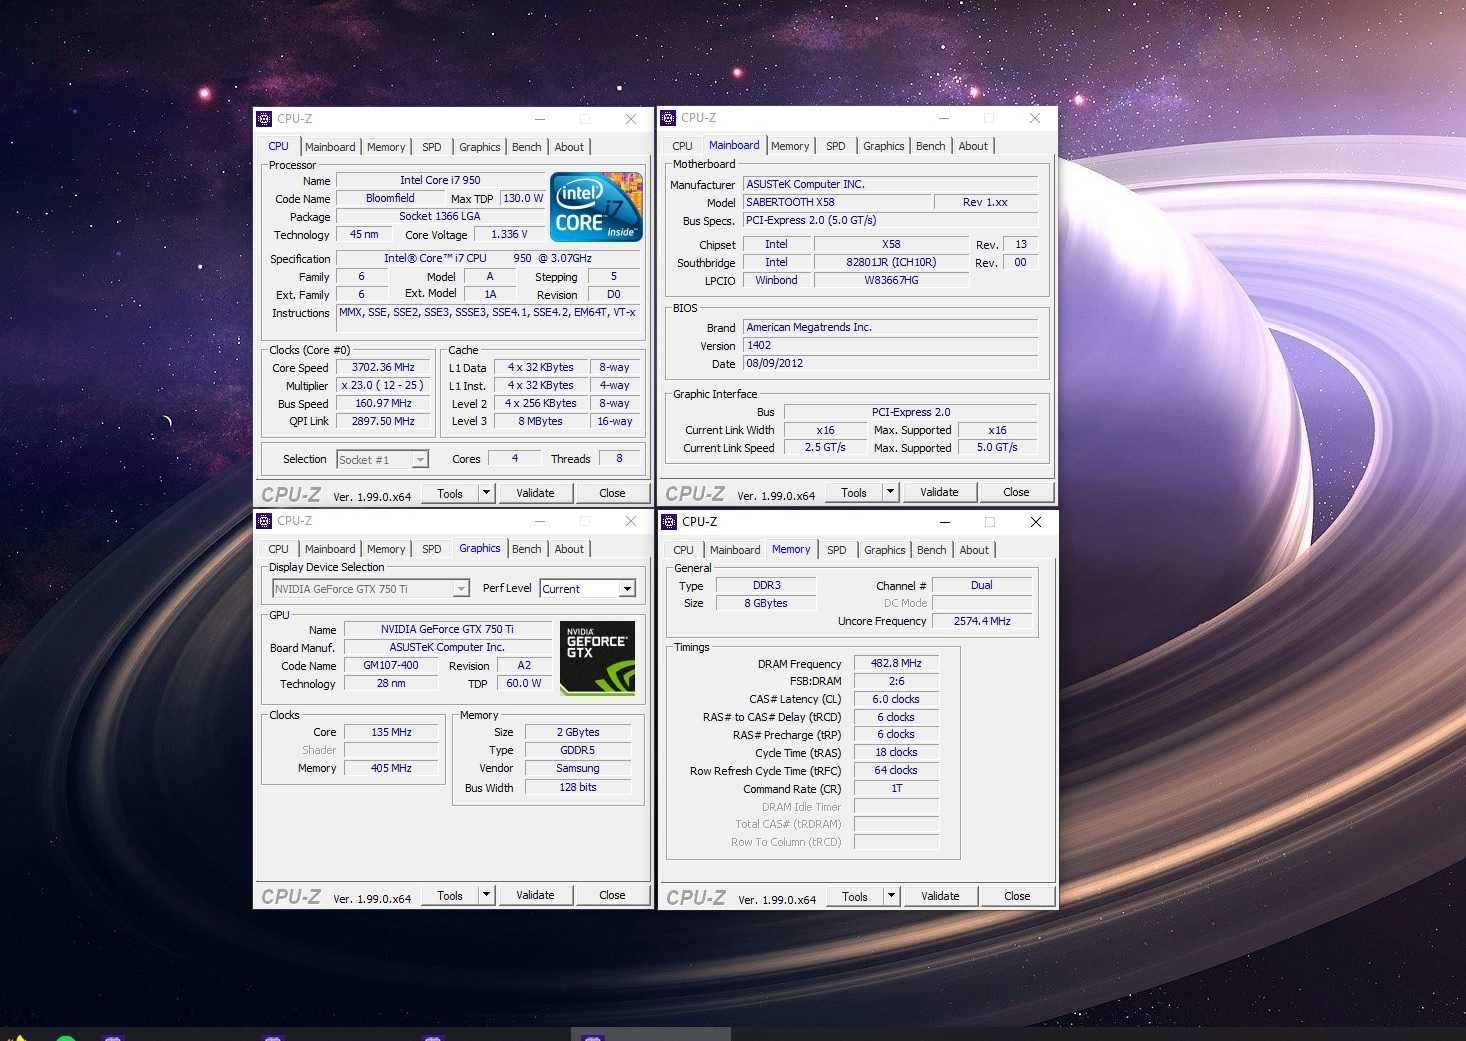
Task: Click Tools button in the CPU-tab window
Action: click(x=450, y=493)
